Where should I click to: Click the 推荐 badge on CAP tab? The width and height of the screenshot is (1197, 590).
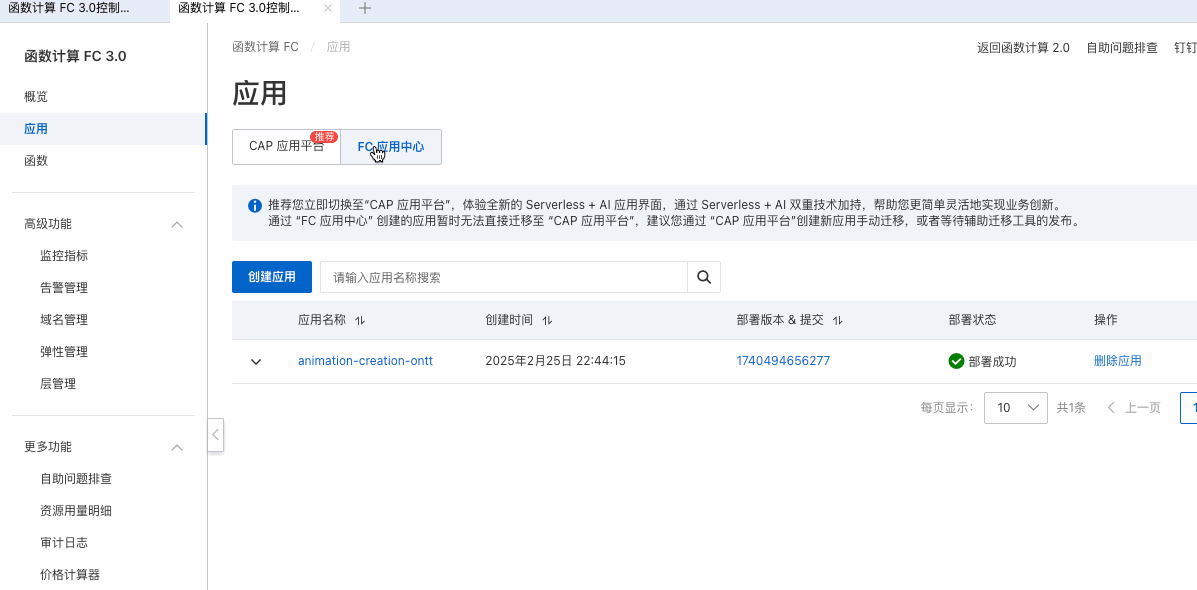pos(324,137)
